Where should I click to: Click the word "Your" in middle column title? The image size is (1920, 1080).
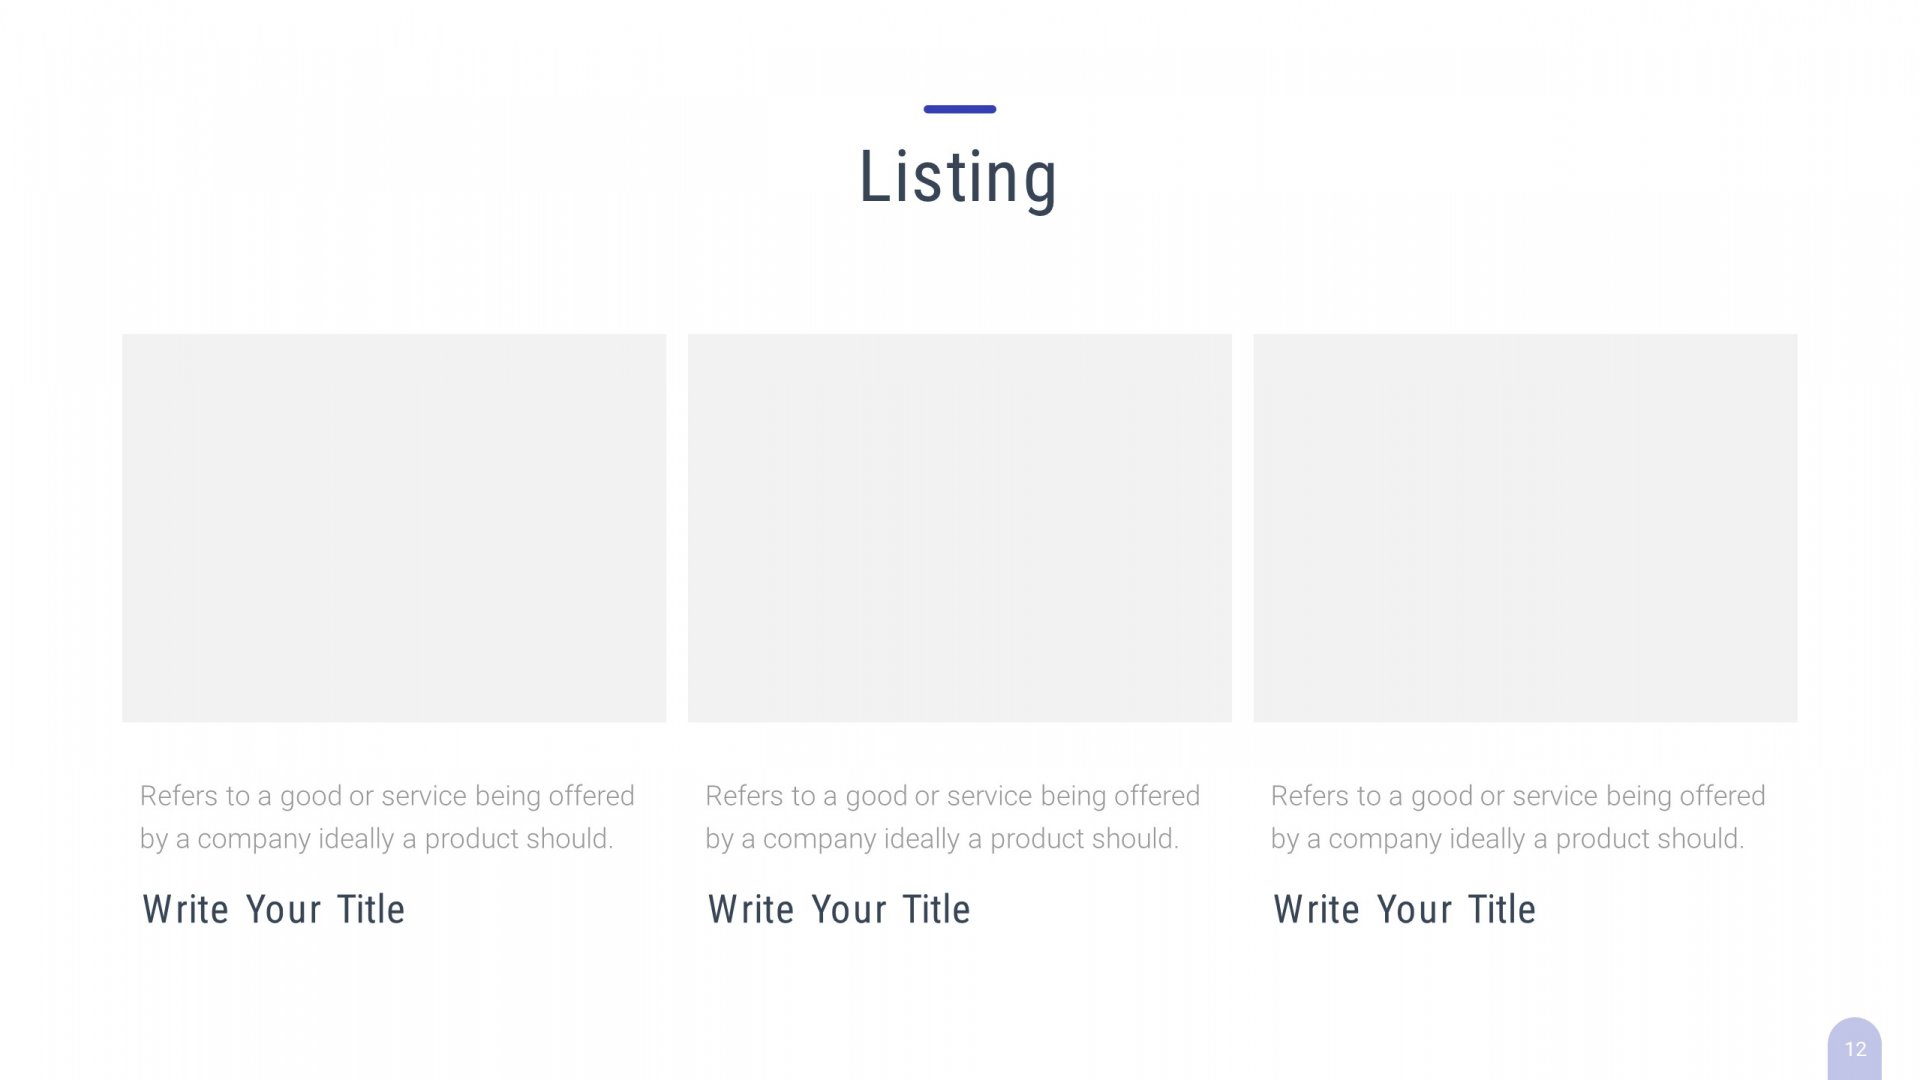pyautogui.click(x=849, y=910)
